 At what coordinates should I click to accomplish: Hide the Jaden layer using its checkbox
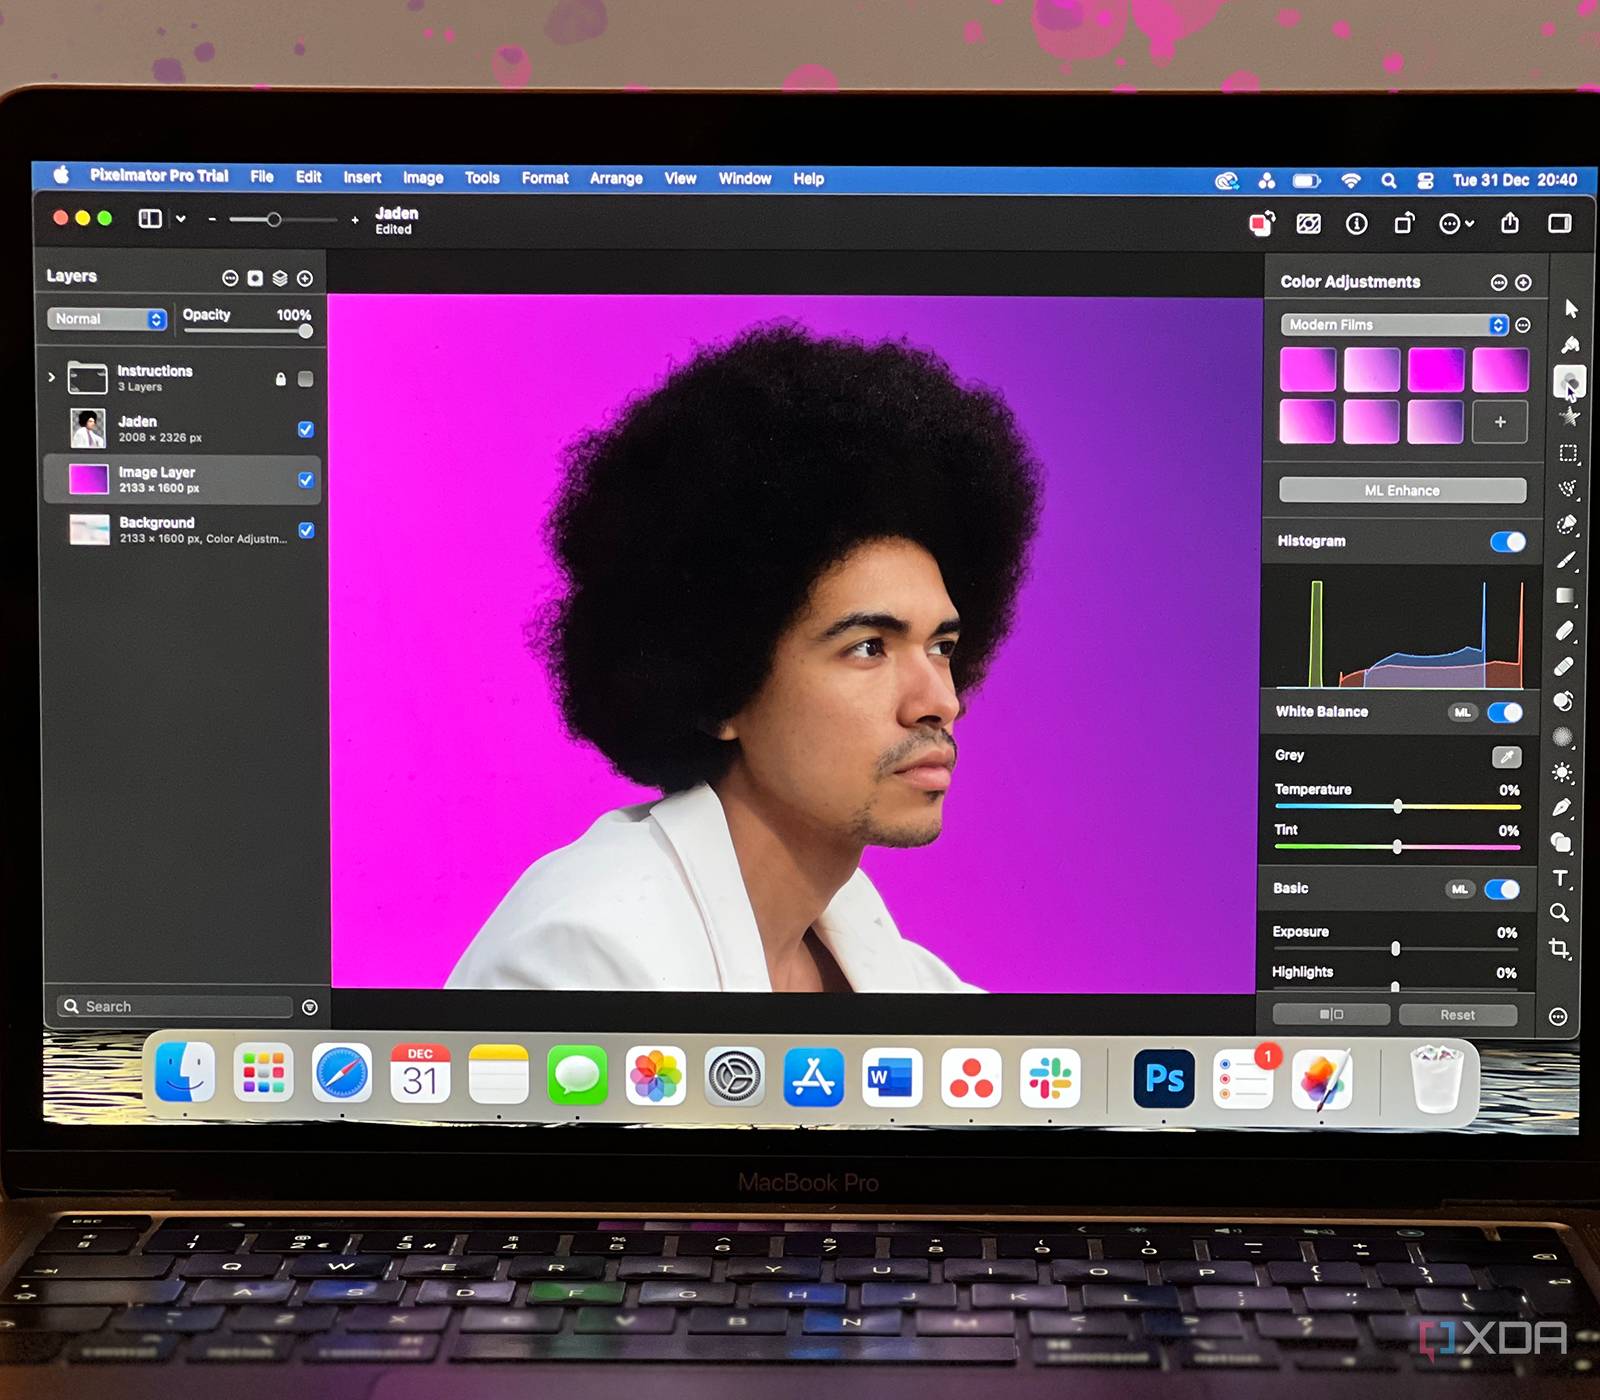[306, 429]
